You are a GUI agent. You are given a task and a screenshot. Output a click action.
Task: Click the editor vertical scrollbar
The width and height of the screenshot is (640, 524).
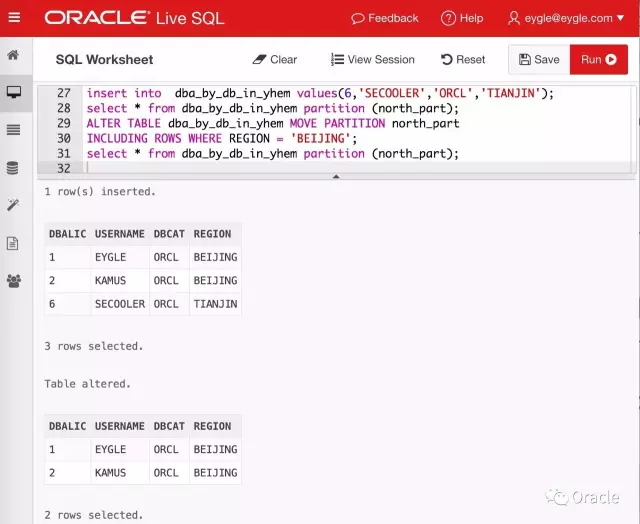pyautogui.click(x=633, y=129)
